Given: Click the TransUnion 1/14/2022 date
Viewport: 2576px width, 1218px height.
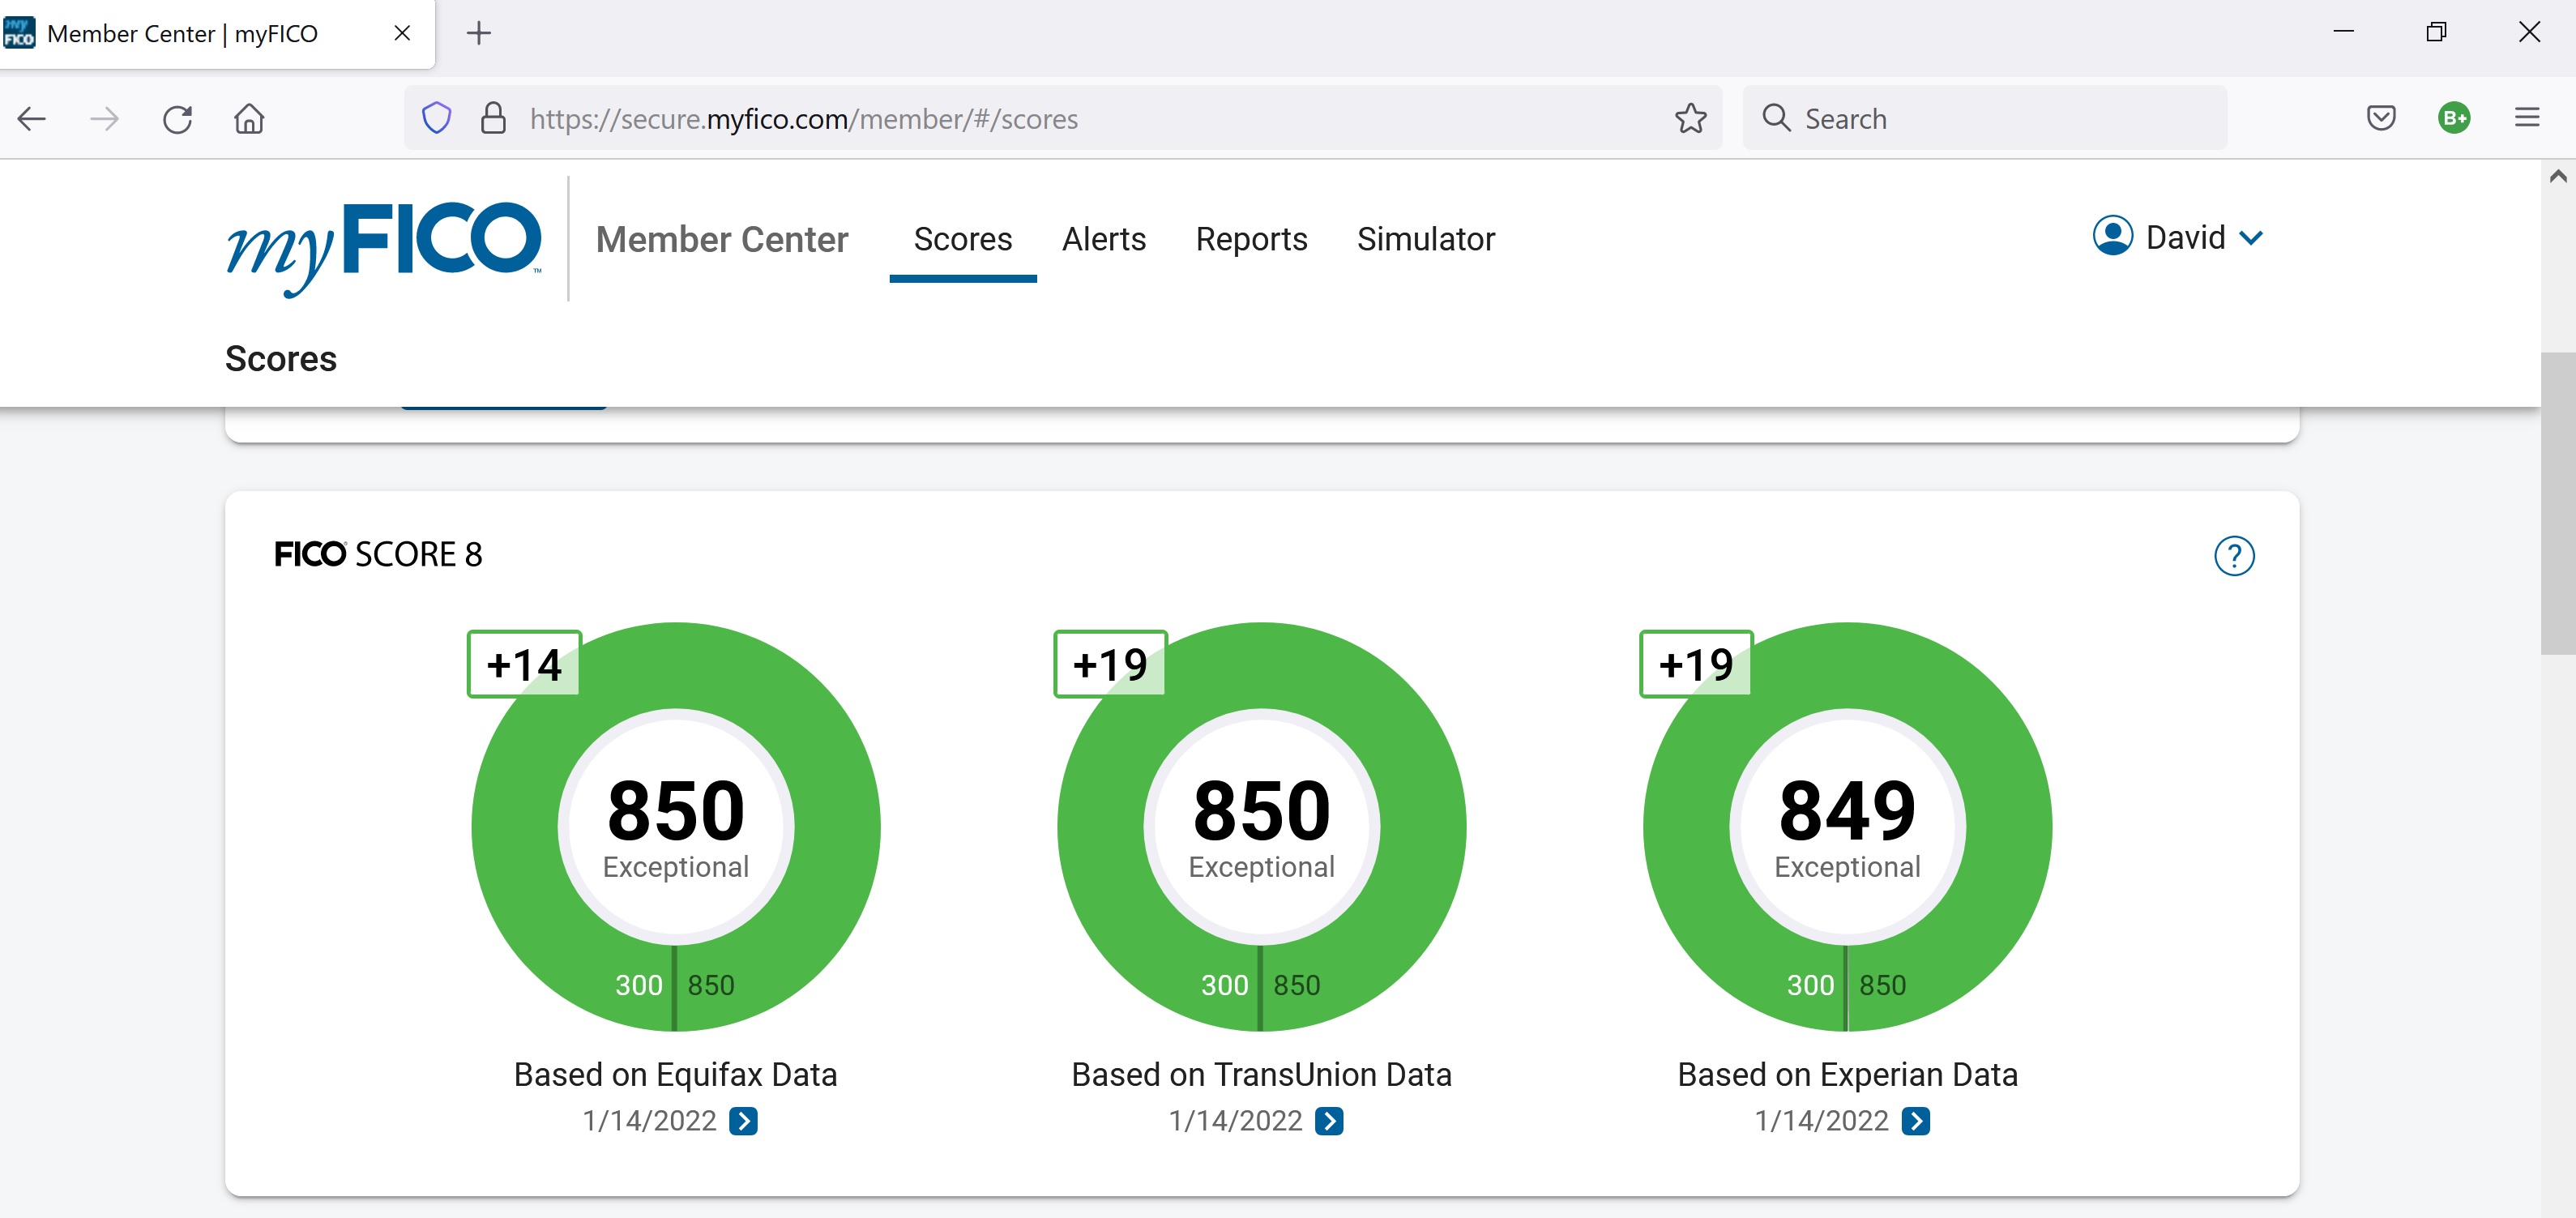Looking at the screenshot, I should (x=1236, y=1121).
